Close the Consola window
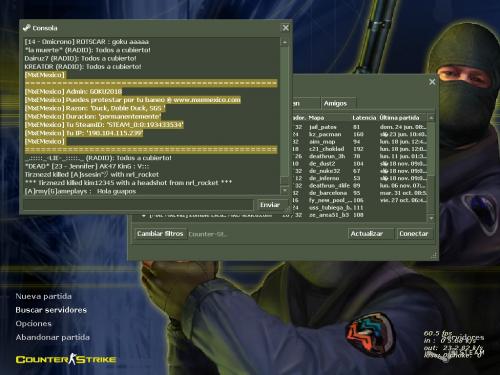The height and width of the screenshot is (375, 500). tap(286, 28)
